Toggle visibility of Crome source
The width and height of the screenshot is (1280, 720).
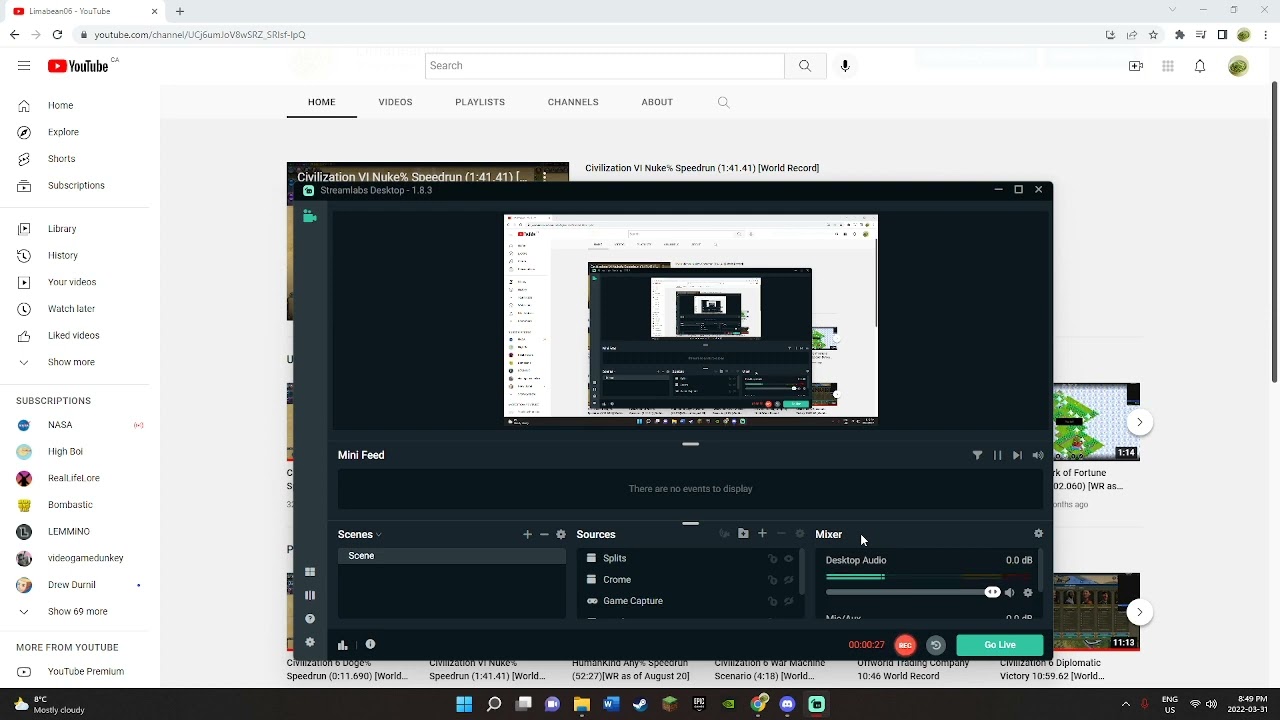tap(789, 580)
